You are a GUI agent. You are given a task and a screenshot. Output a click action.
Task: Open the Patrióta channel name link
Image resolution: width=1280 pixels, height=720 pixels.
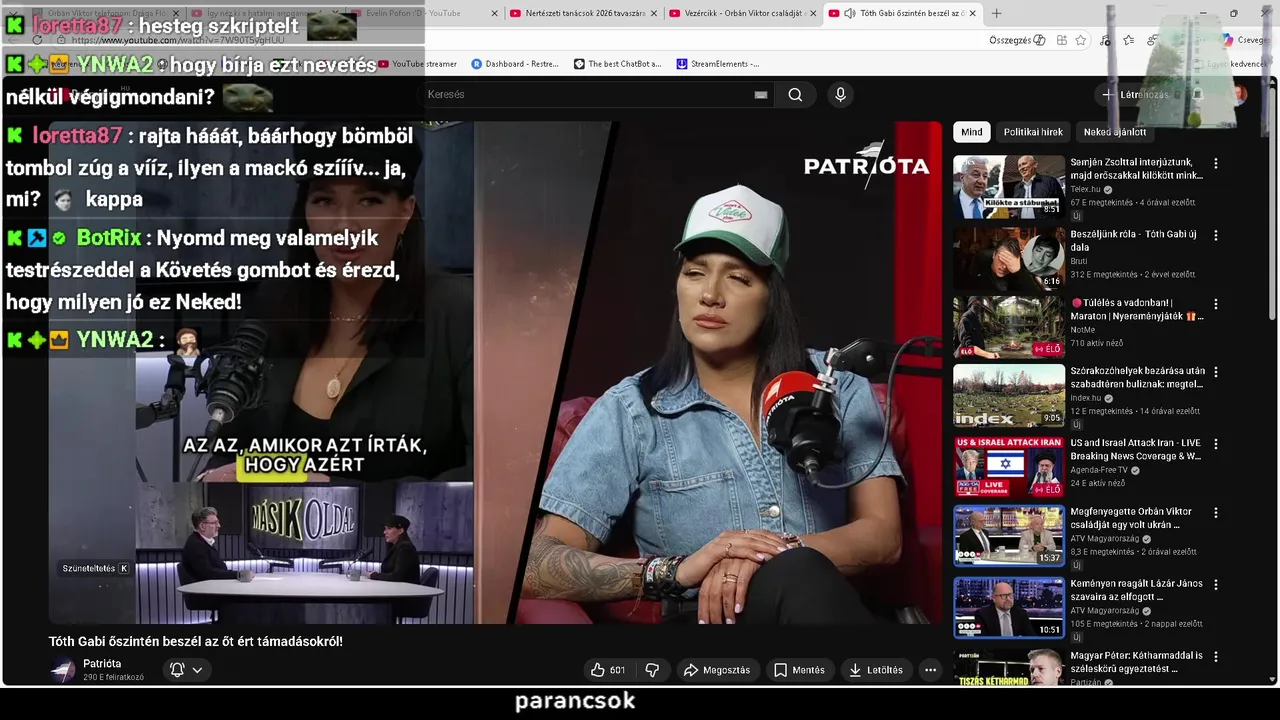click(x=102, y=664)
